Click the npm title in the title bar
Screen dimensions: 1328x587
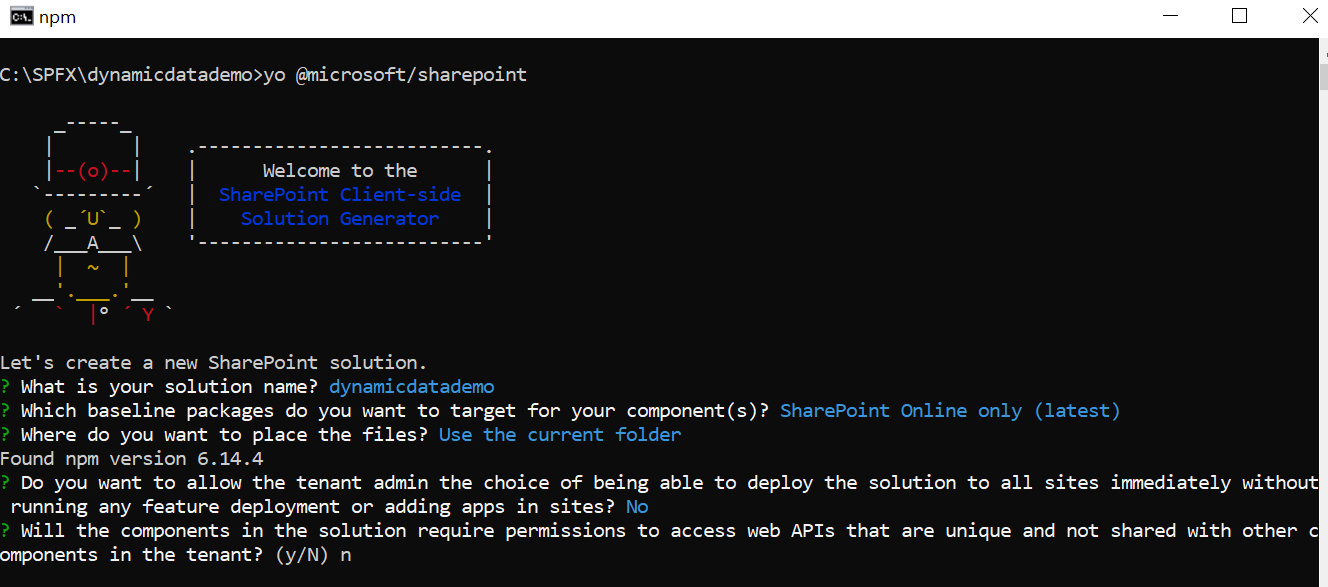[x=57, y=16]
